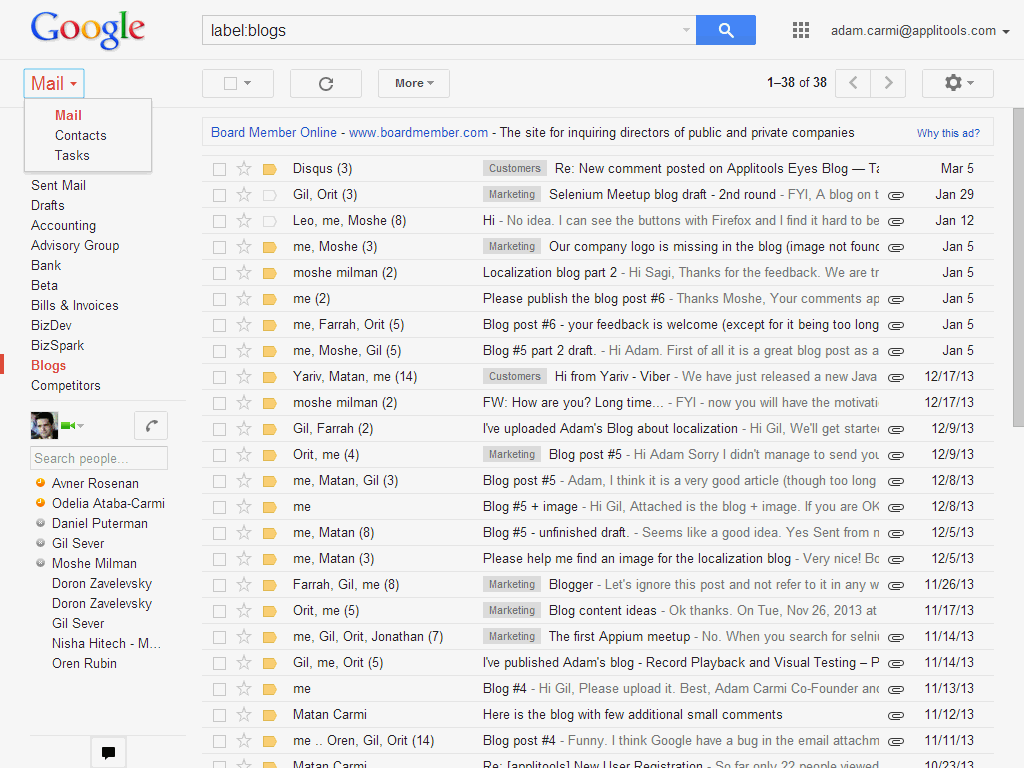Star the Leo, me, Moshe (8) thread
Viewport: 1024px width, 768px height.
[x=244, y=221]
